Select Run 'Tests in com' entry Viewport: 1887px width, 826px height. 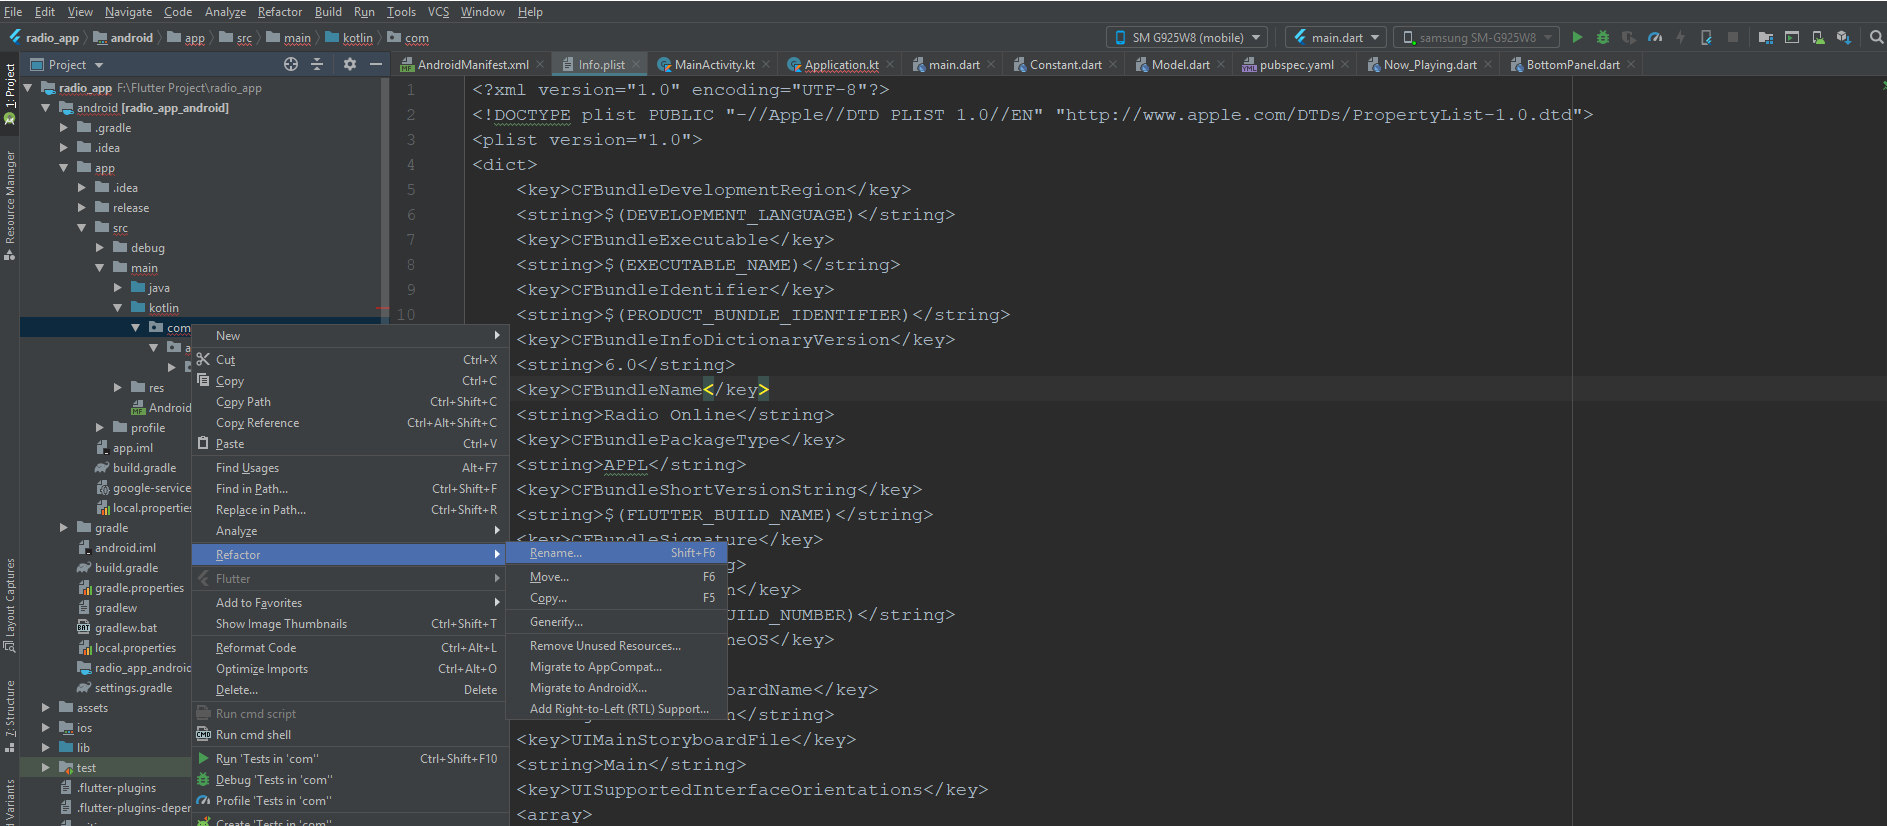pyautogui.click(x=350, y=759)
